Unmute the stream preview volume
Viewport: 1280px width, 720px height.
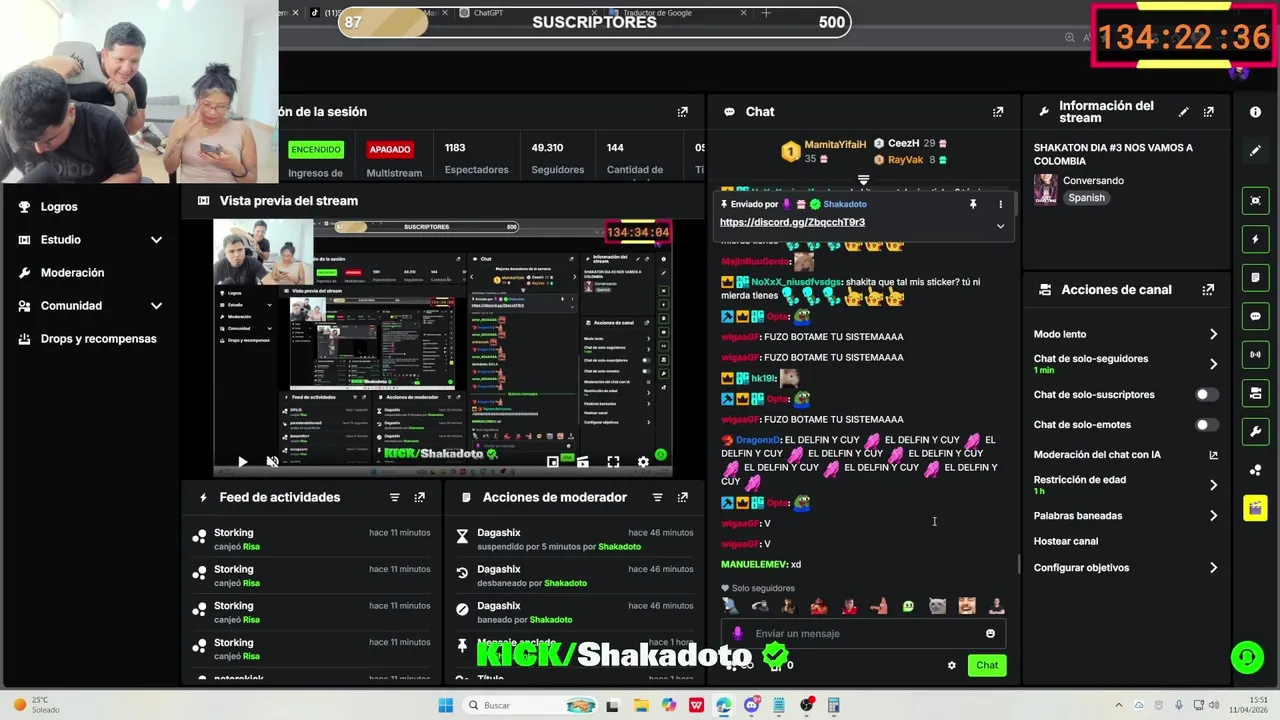[272, 462]
